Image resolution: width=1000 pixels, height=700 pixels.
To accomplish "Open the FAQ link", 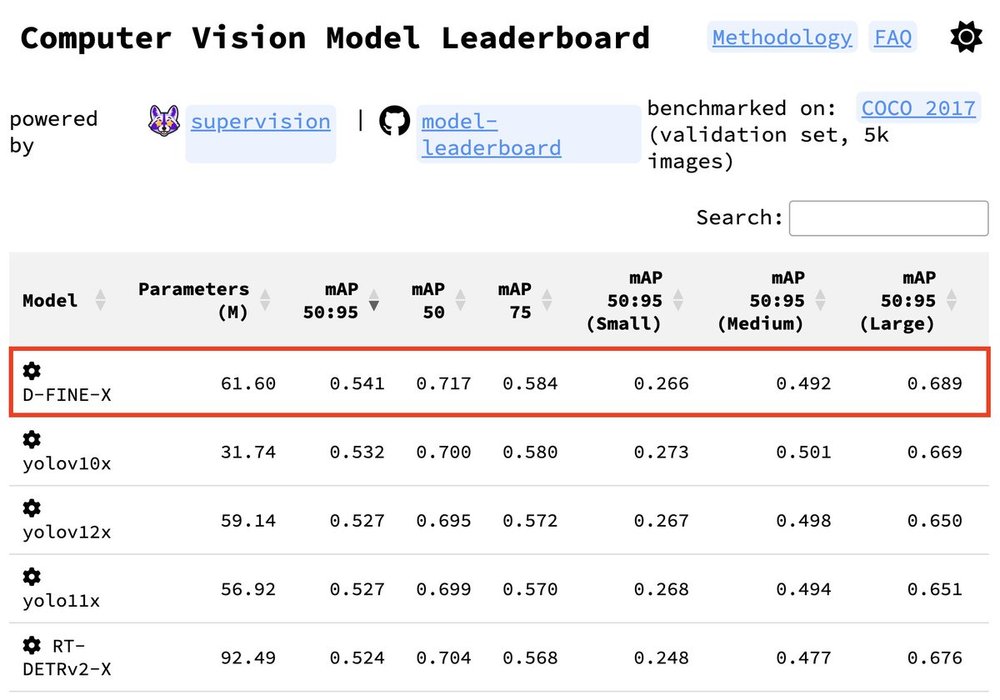I will [893, 38].
